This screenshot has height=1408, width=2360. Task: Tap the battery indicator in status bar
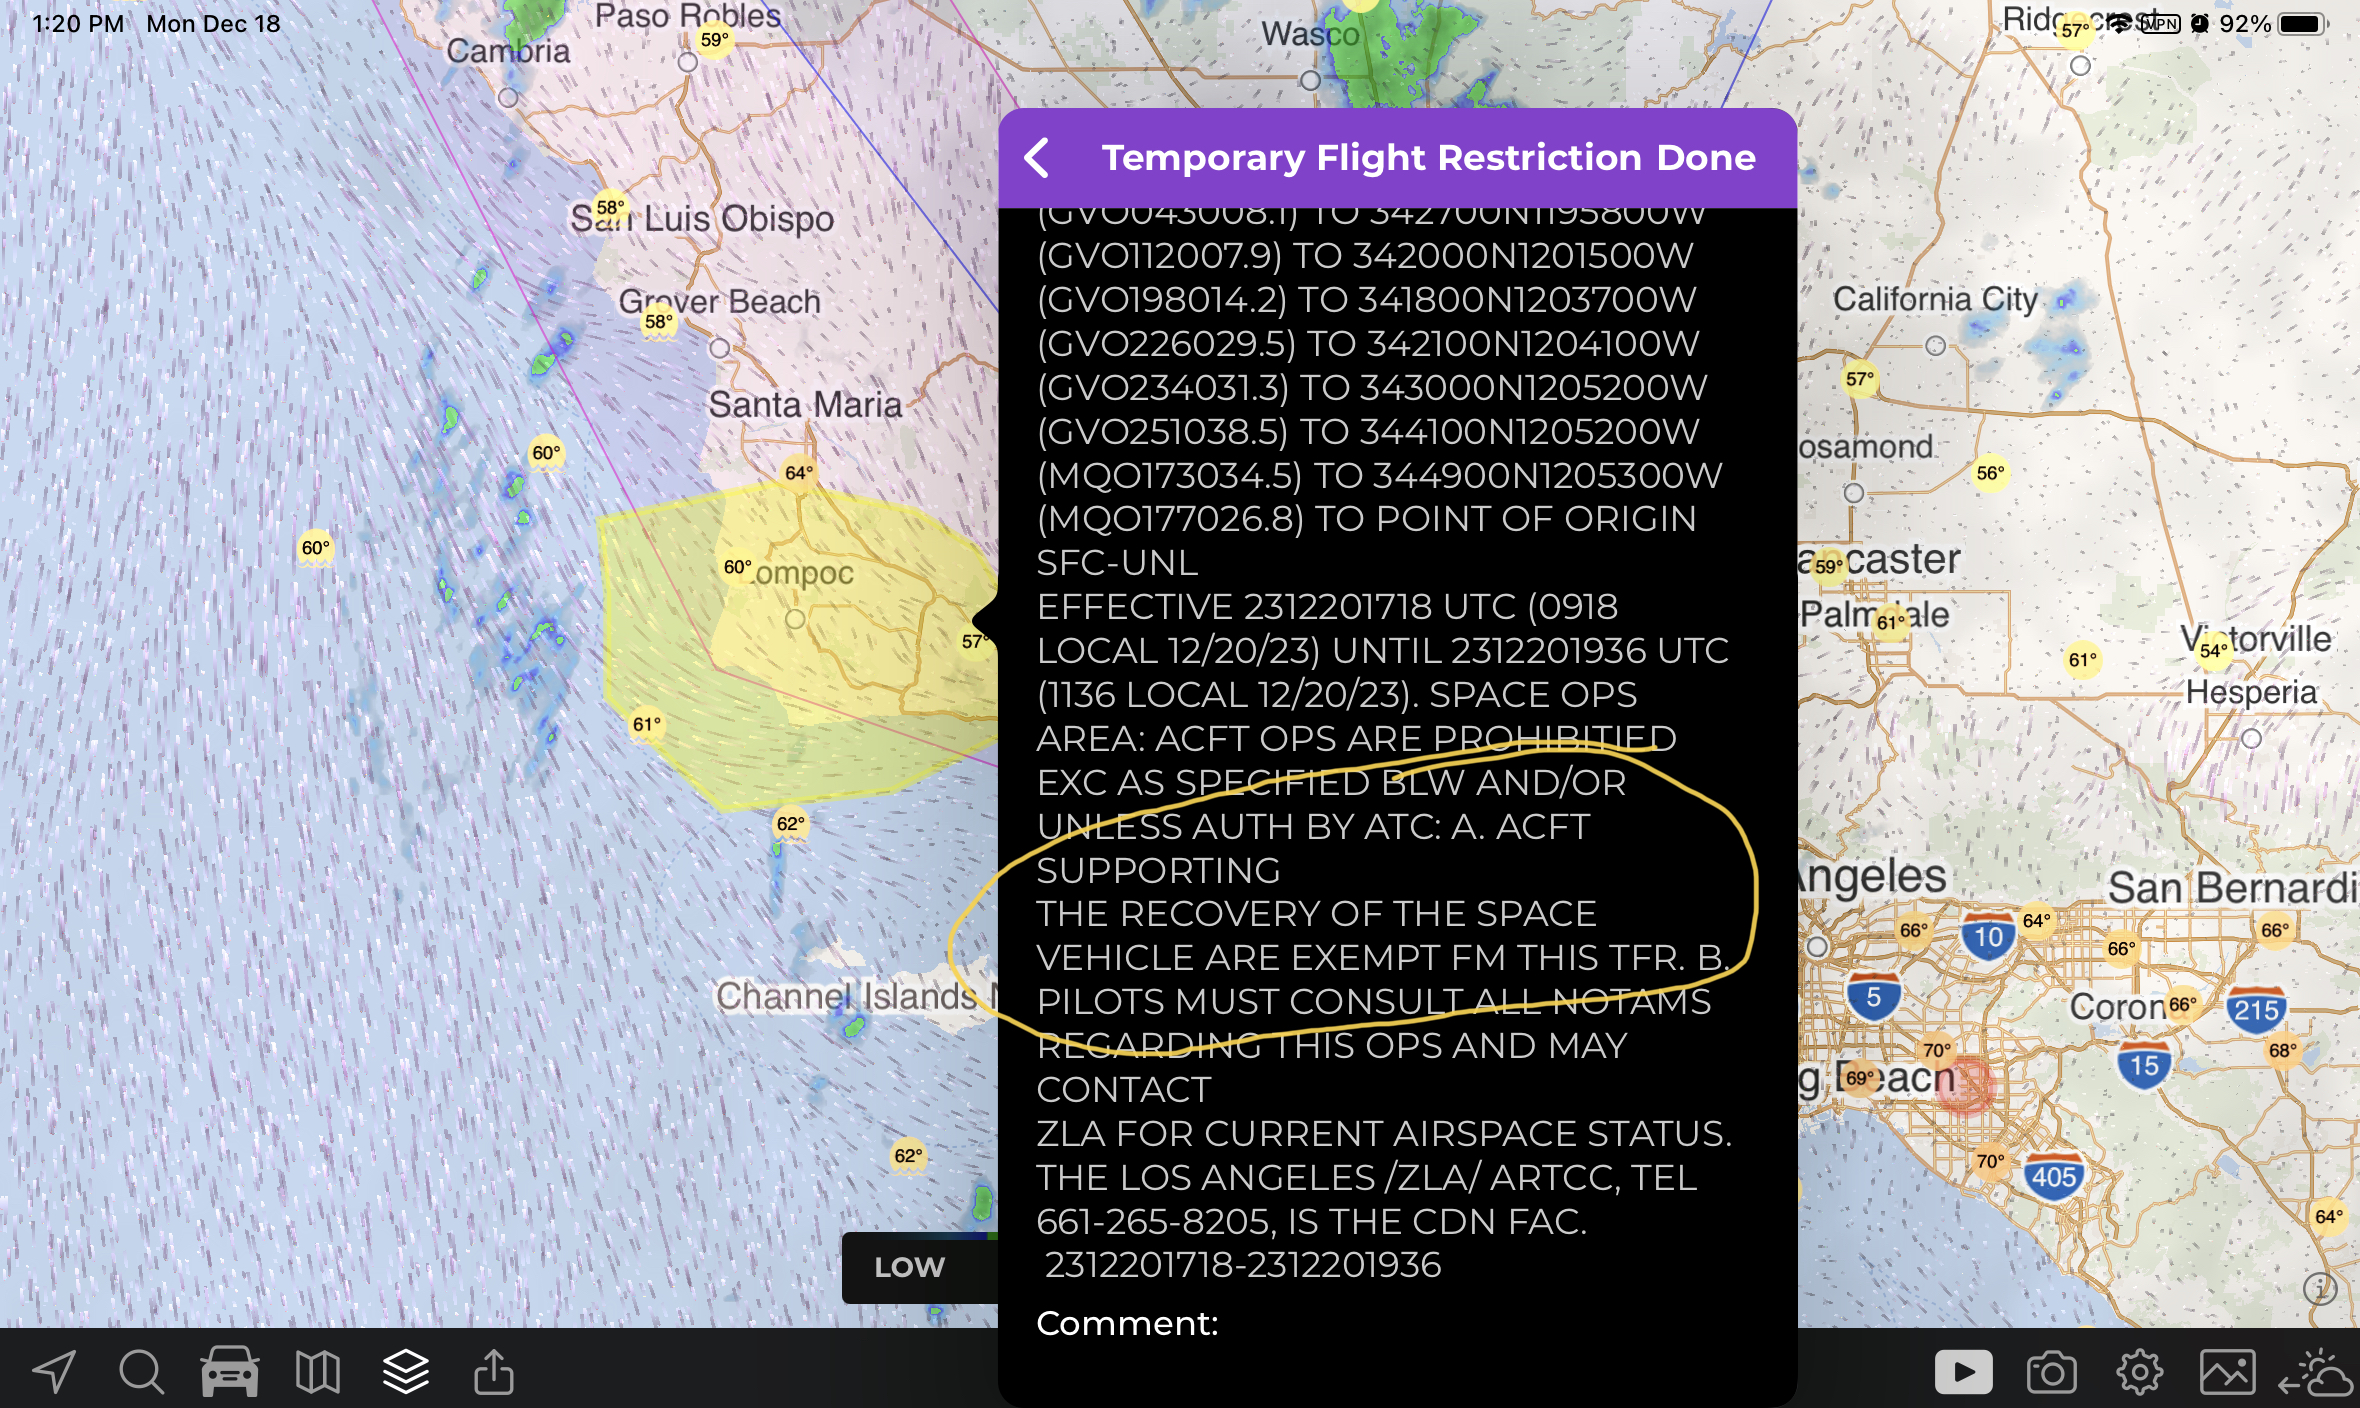pyautogui.click(x=2303, y=23)
